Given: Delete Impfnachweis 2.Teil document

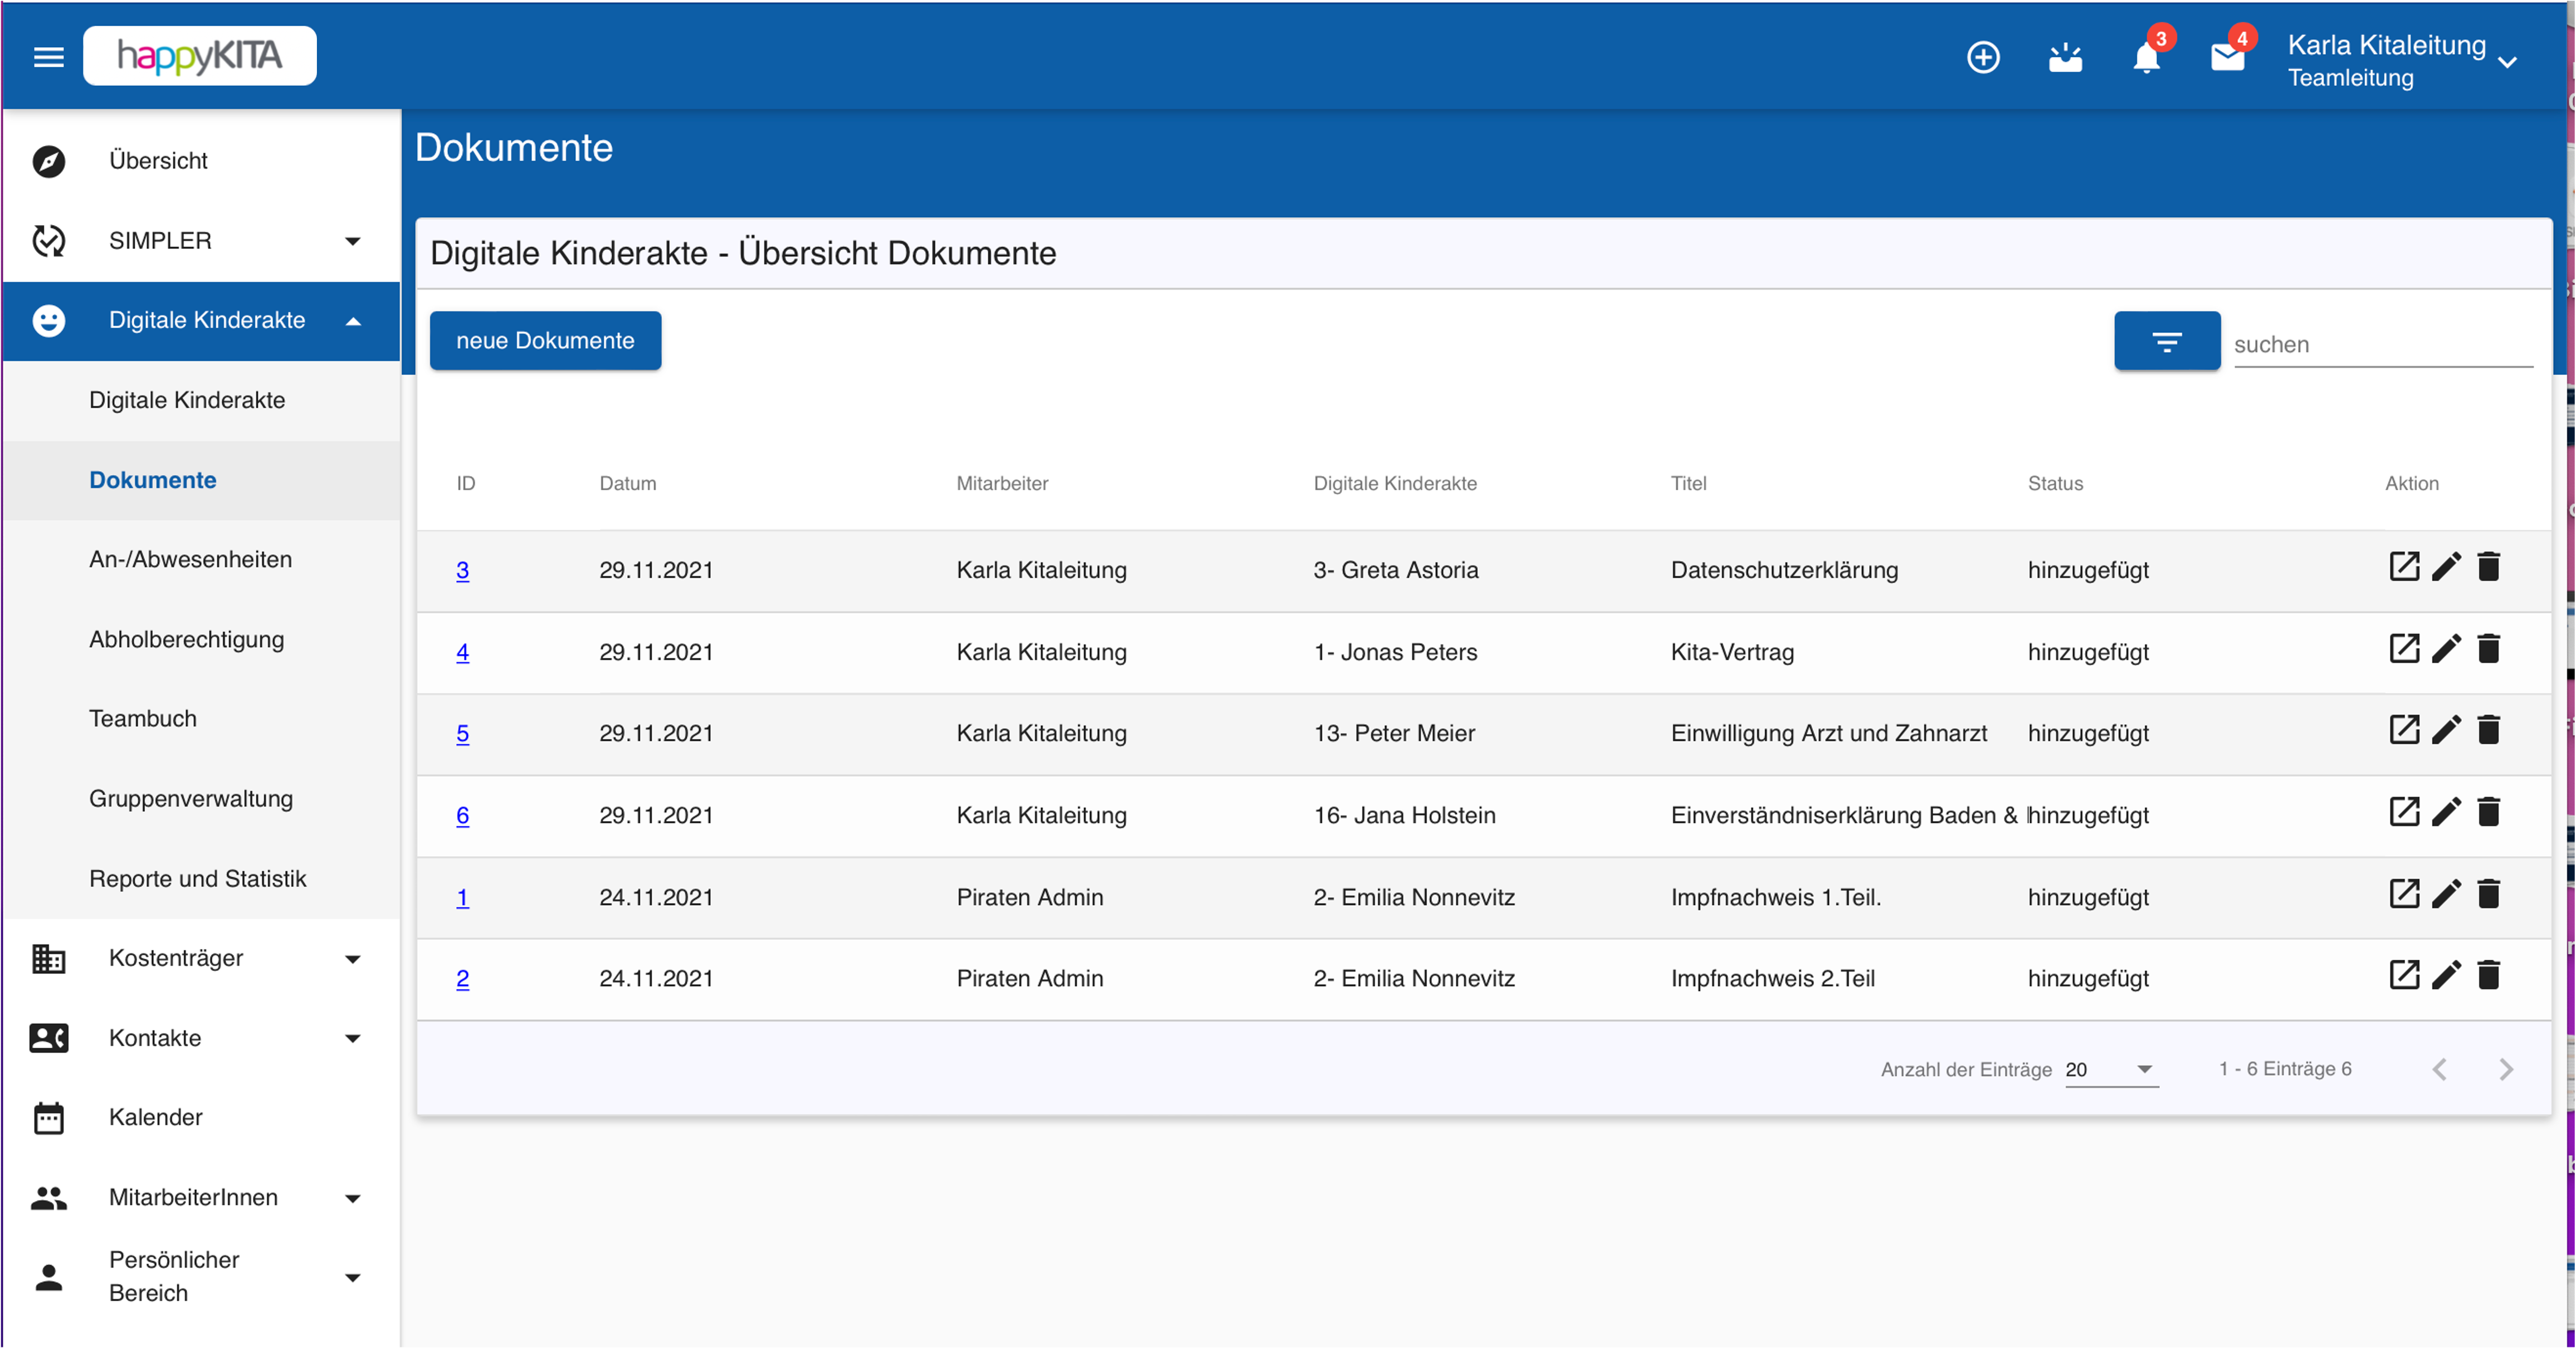Looking at the screenshot, I should click(2488, 975).
